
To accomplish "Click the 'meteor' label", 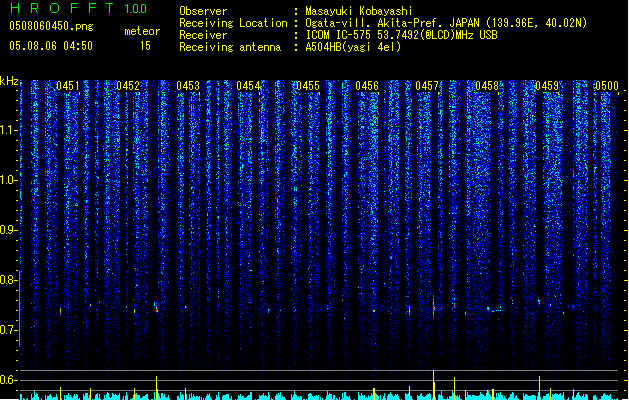I will (142, 31).
